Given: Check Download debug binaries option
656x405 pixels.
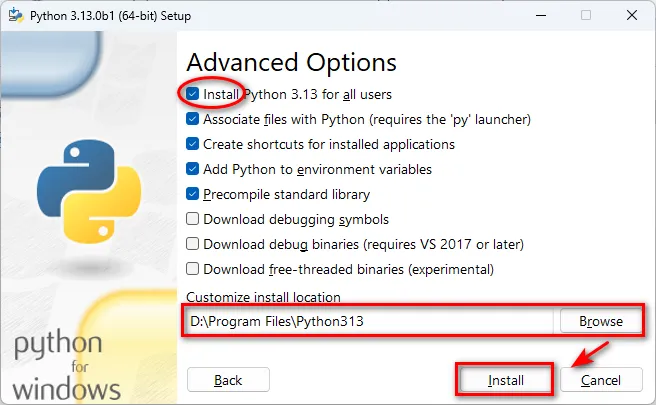Looking at the screenshot, I should (192, 244).
